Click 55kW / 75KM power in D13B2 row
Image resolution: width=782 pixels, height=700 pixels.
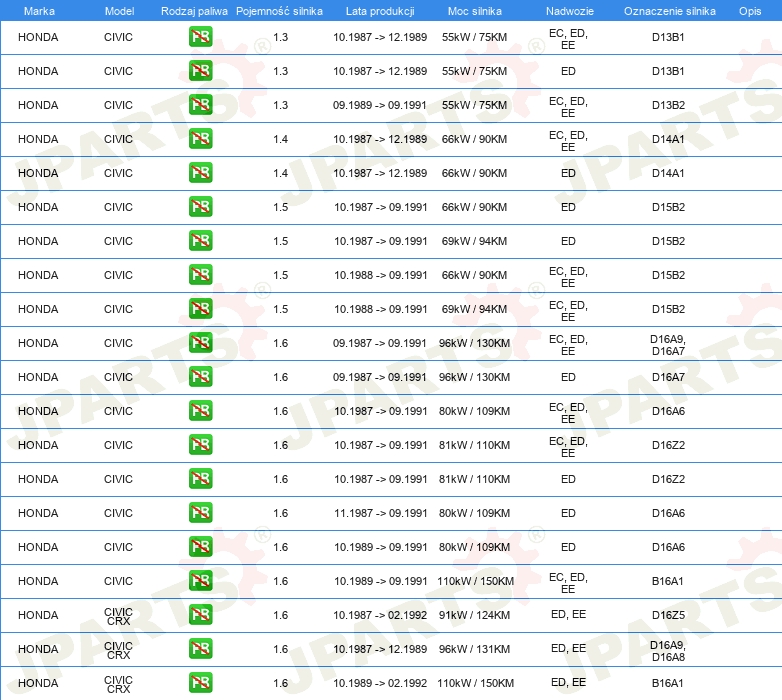click(474, 105)
